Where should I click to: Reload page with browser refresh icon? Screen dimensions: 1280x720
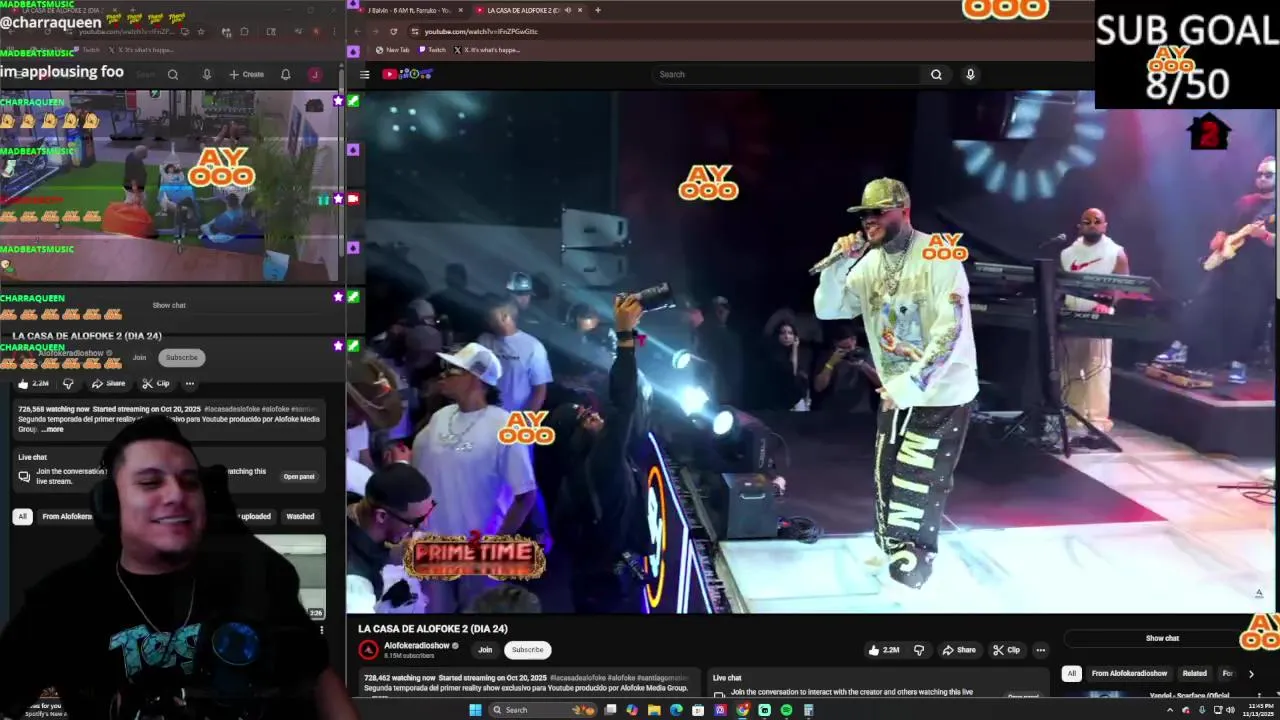coord(393,31)
